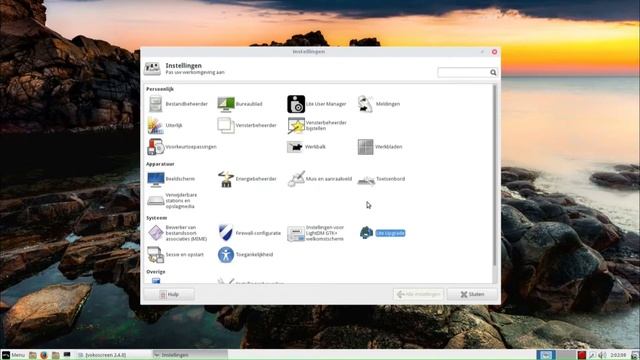The image size is (640, 360).
Task: Open the Toetsenbord keyboard settings
Action: point(366,180)
